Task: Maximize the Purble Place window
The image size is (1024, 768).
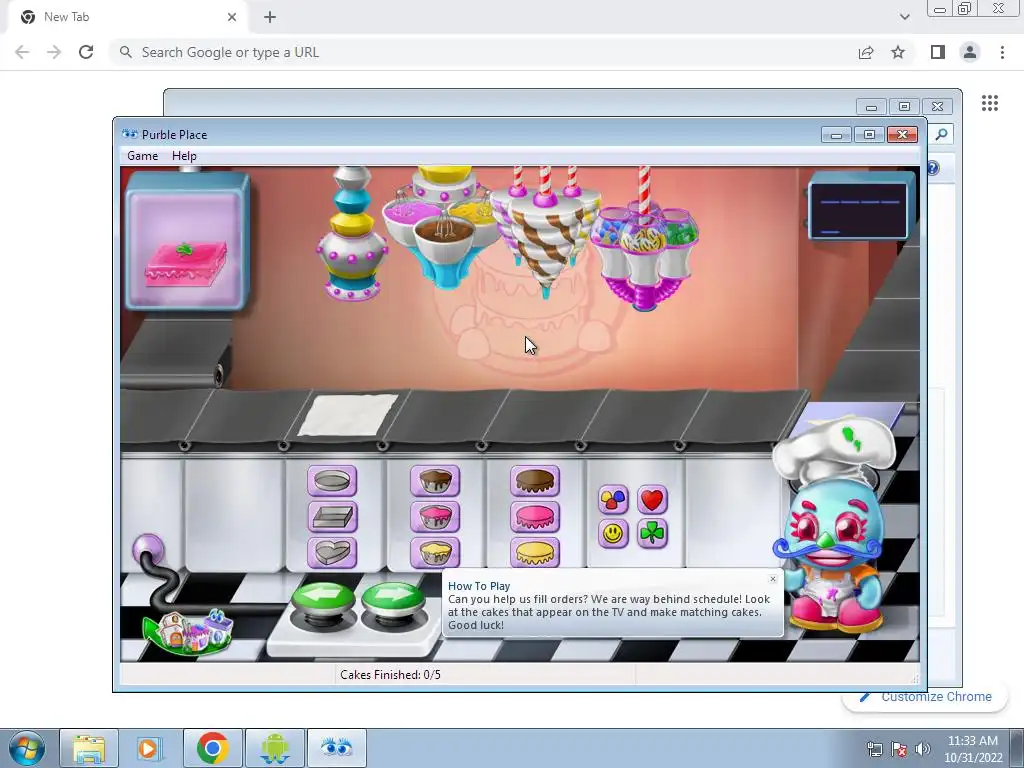Action: [869, 135]
